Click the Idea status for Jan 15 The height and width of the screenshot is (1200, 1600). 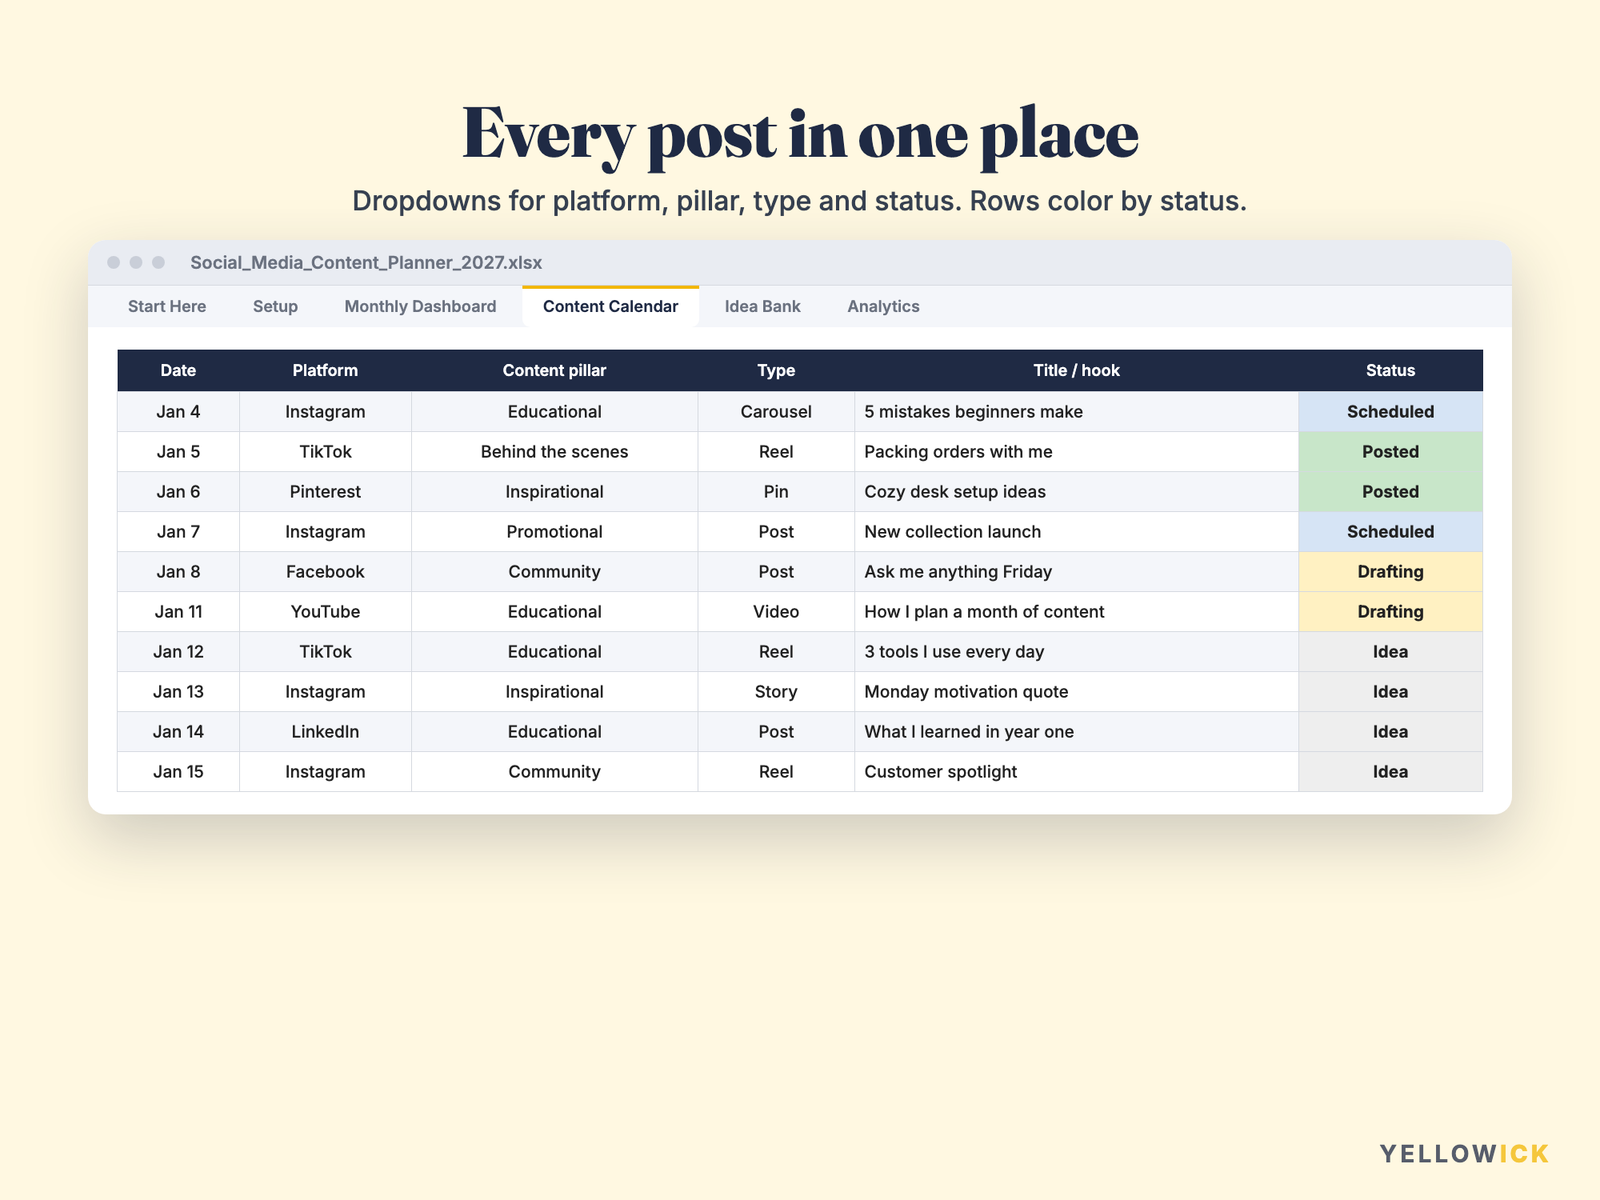[1390, 772]
